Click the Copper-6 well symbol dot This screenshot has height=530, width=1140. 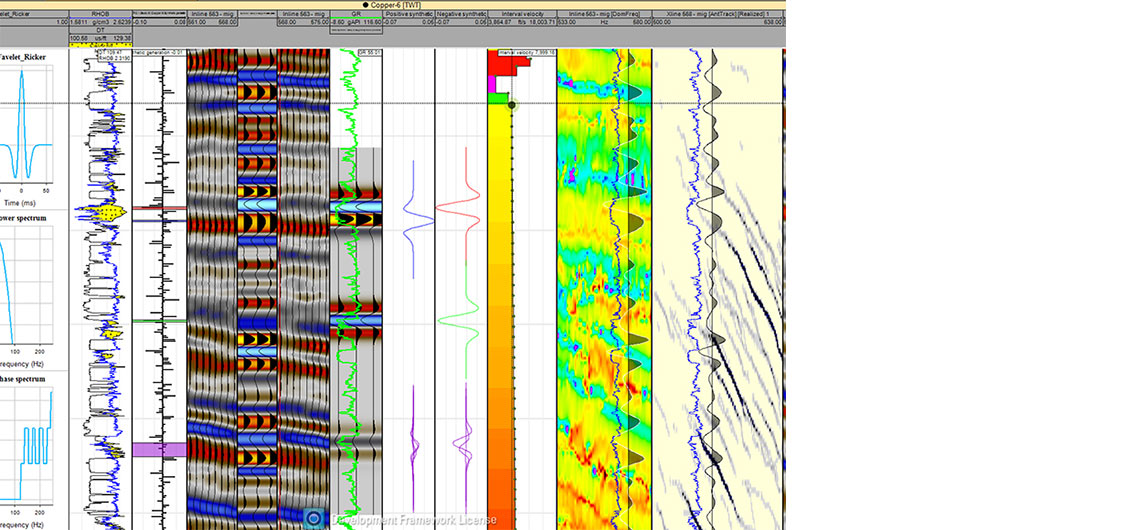click(366, 5)
